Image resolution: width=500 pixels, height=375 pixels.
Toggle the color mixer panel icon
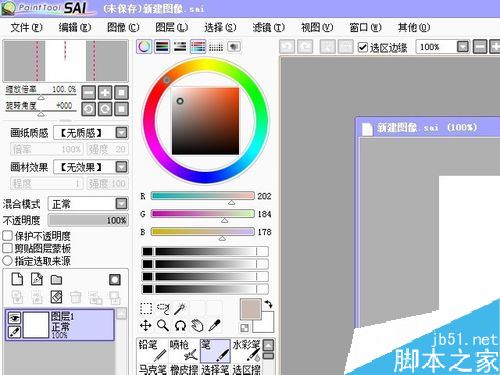[198, 47]
